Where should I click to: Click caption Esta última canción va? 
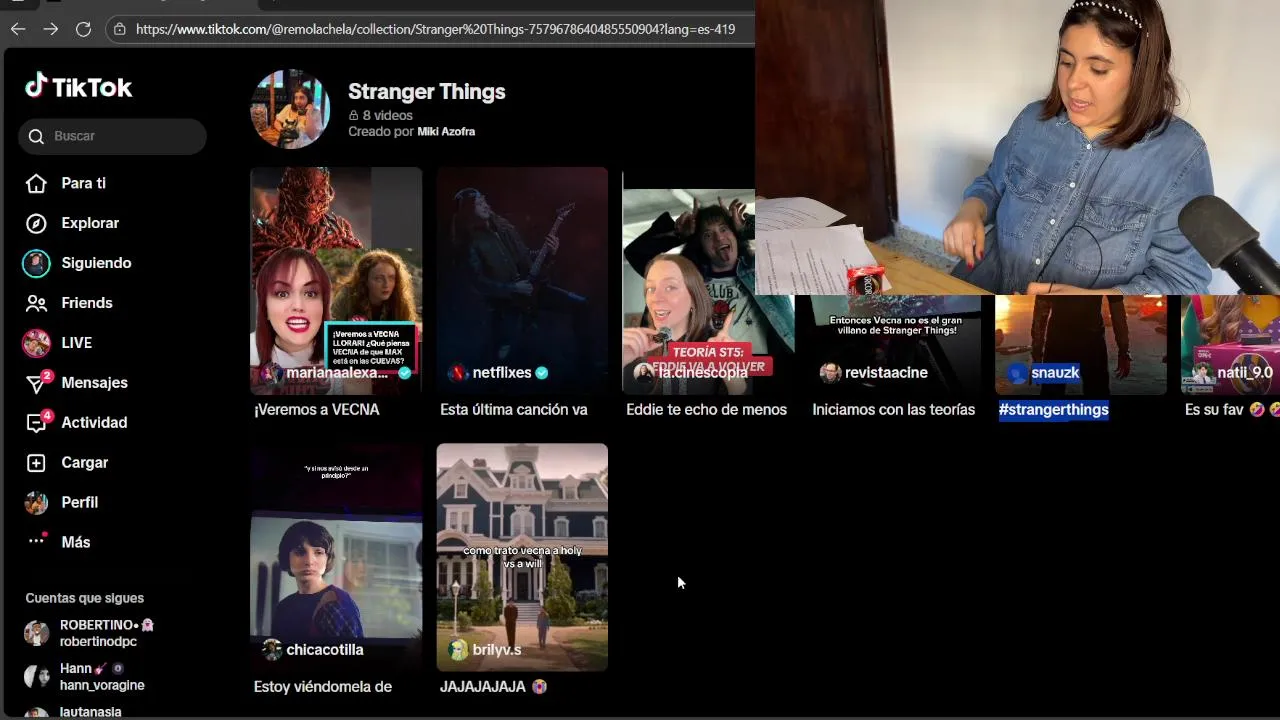click(x=514, y=409)
